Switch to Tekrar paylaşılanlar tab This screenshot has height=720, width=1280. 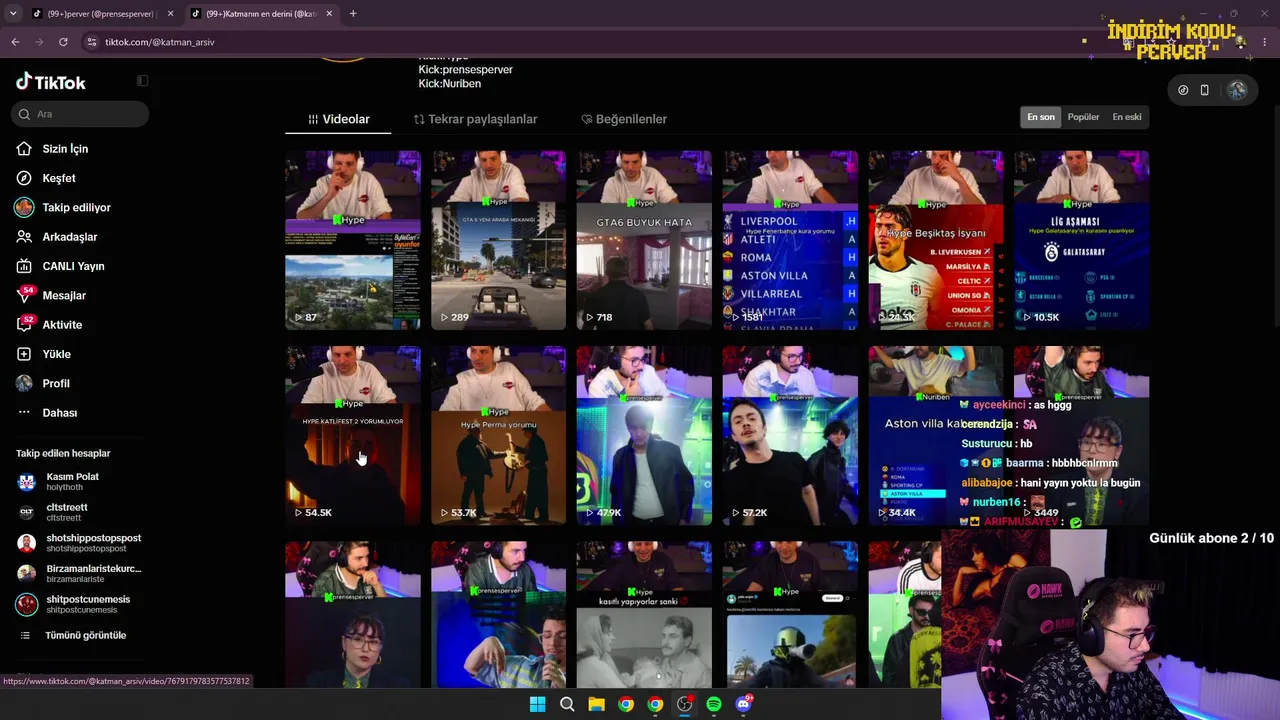coord(476,119)
